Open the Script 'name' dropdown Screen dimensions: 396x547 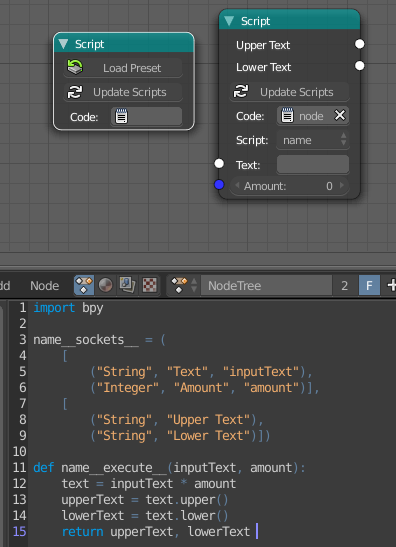[x=313, y=140]
